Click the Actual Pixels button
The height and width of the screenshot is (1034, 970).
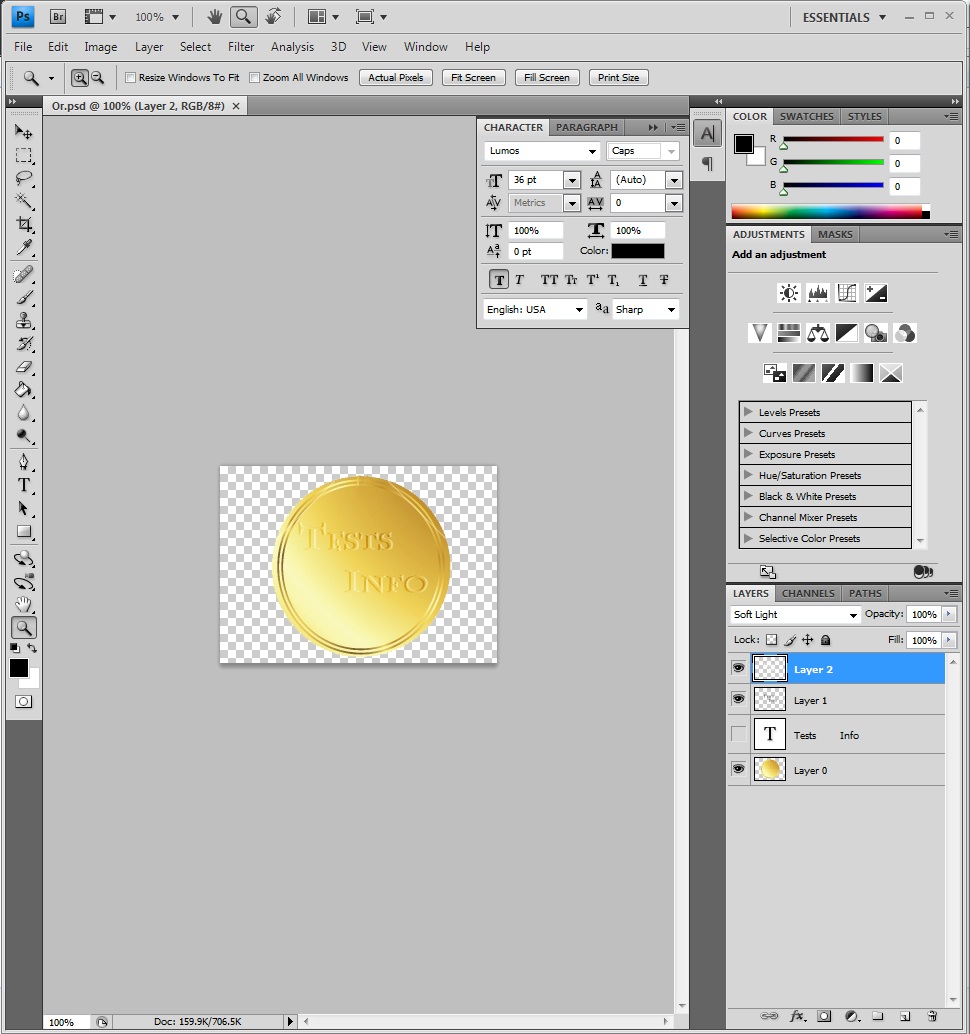pos(396,78)
